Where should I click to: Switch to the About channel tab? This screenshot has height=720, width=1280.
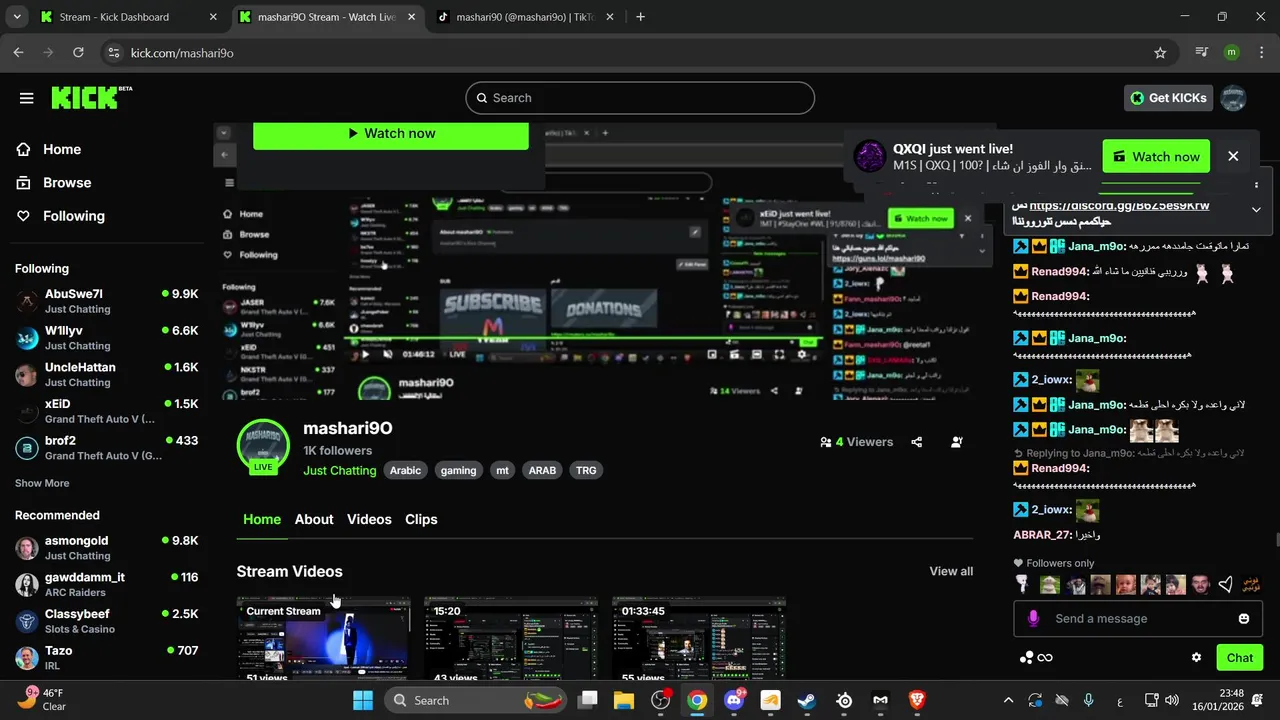(x=314, y=519)
